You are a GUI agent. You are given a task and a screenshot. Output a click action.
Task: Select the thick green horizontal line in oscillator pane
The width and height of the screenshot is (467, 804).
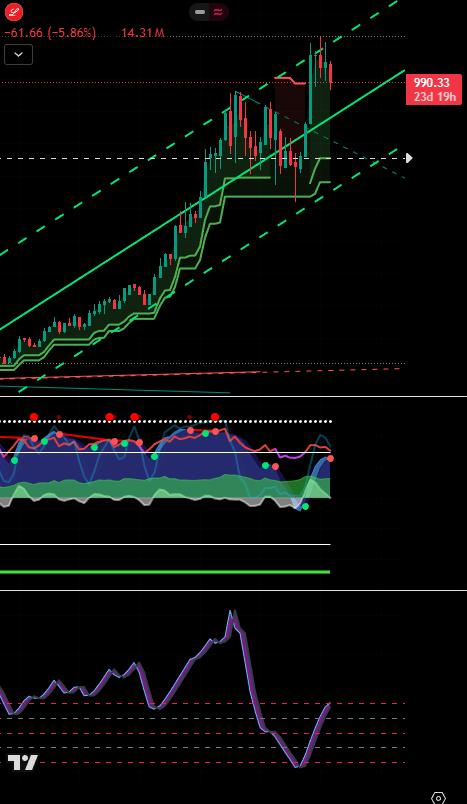[165, 572]
